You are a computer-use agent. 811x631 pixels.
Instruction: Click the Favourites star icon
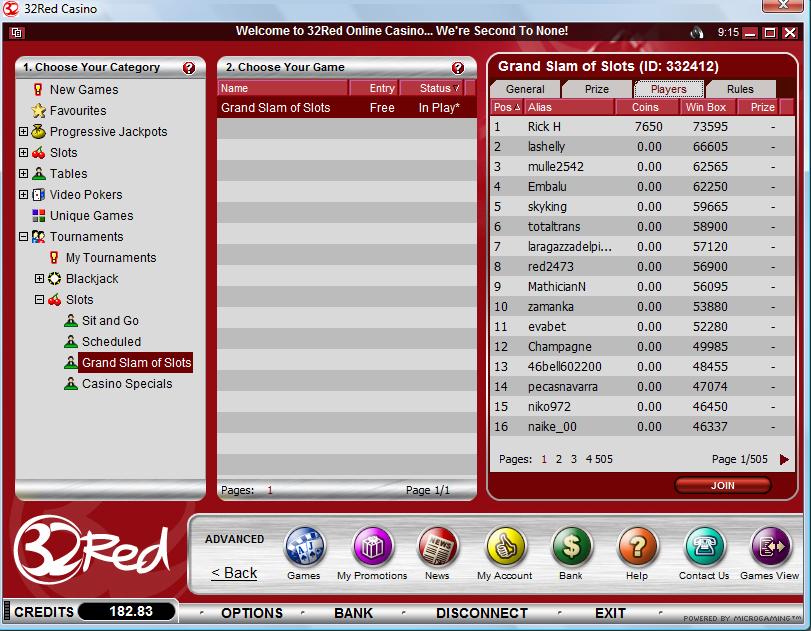click(38, 110)
